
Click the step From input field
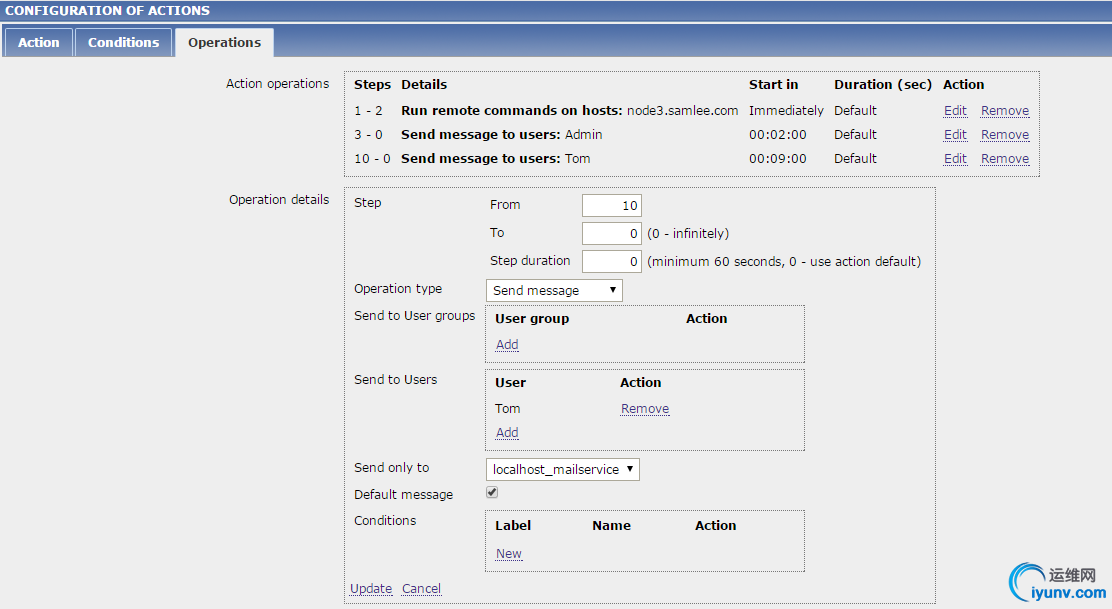(611, 206)
